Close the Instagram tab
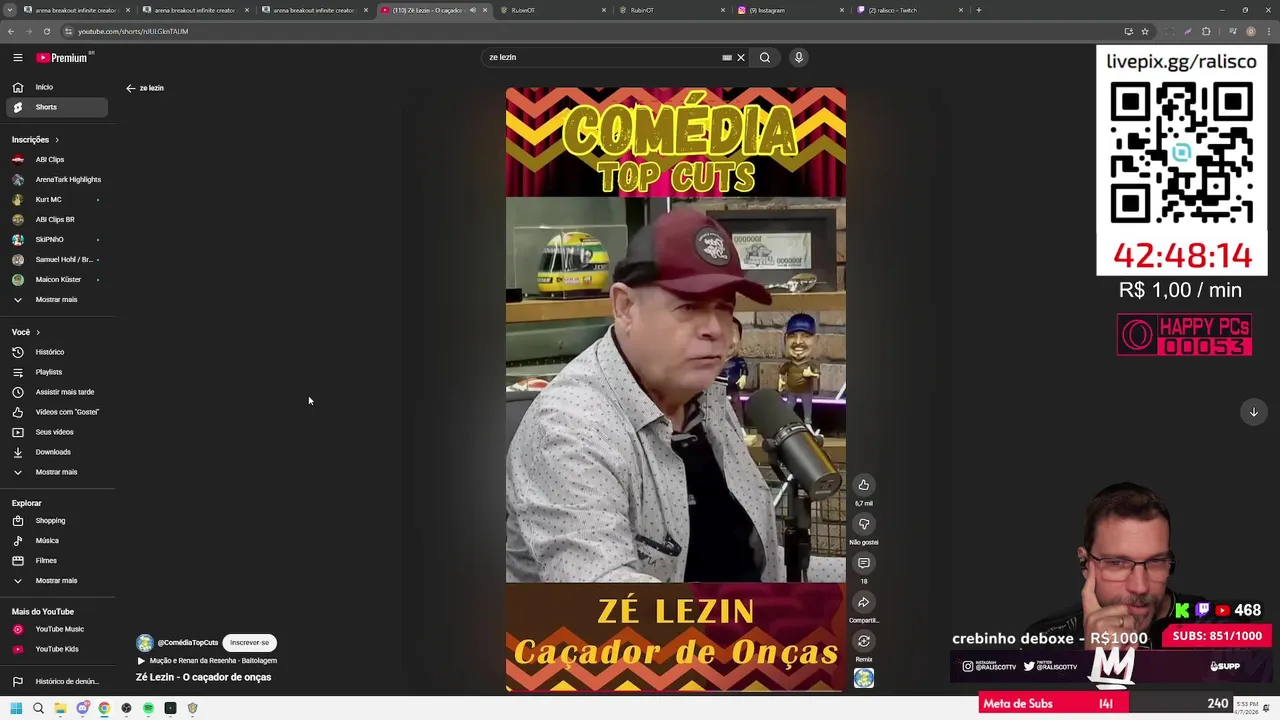 point(842,10)
